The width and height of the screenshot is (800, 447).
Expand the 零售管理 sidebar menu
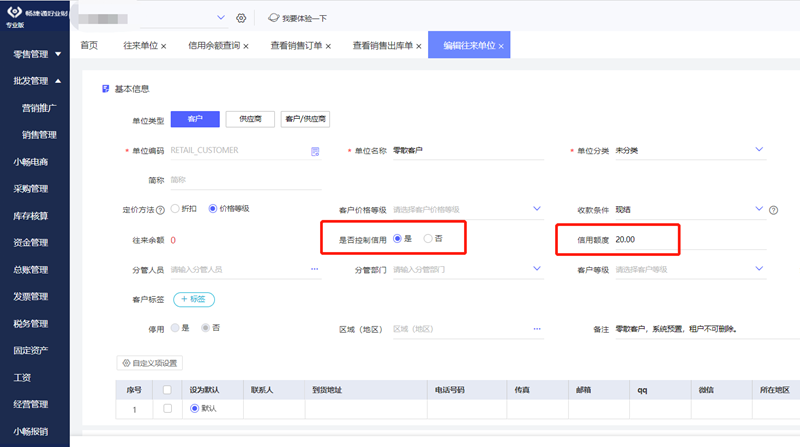tap(58, 54)
